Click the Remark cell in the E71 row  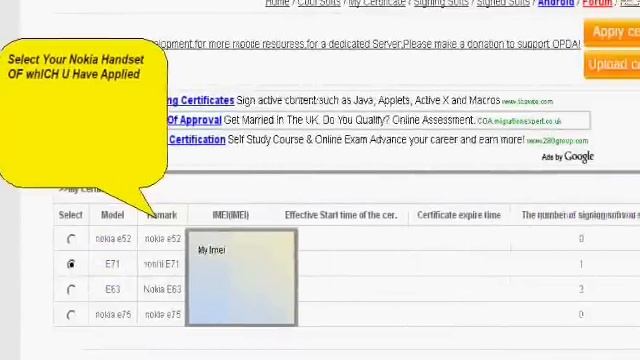[162, 264]
